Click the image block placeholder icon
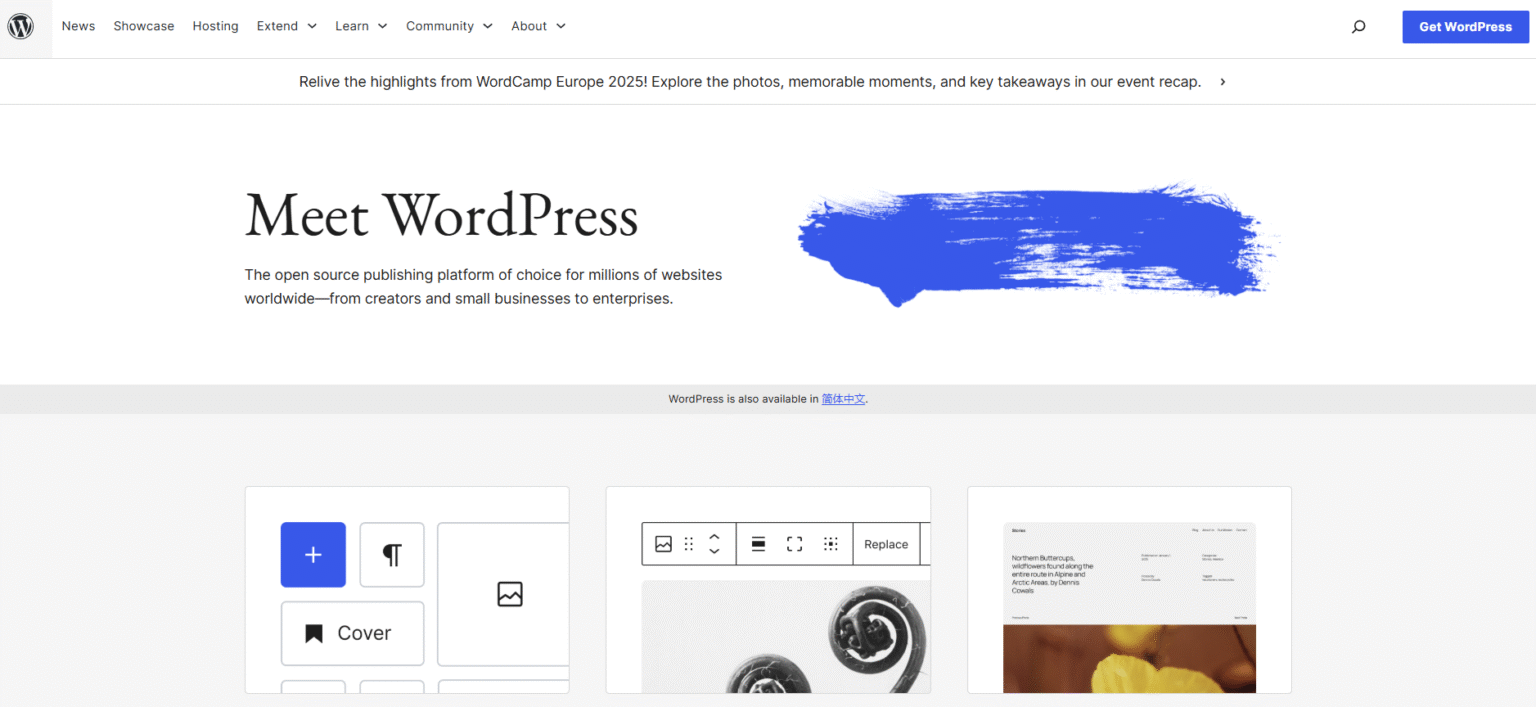Image resolution: width=1536 pixels, height=707 pixels. [510, 594]
